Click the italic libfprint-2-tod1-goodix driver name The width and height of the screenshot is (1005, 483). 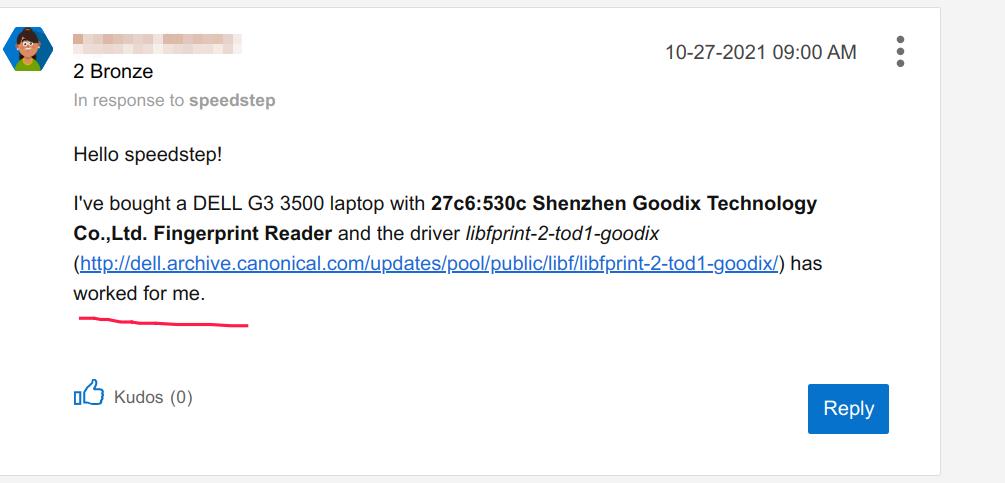[x=562, y=234]
